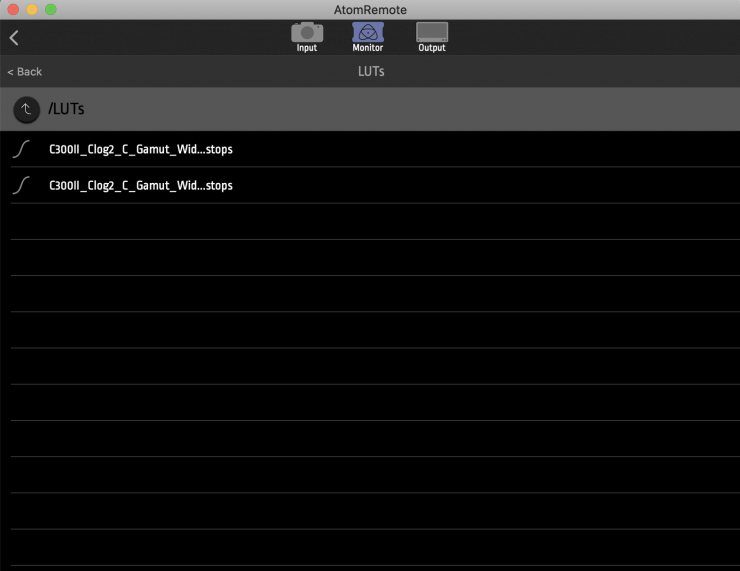
Task: Click the AtomRemote window title bar
Action: [x=369, y=9]
